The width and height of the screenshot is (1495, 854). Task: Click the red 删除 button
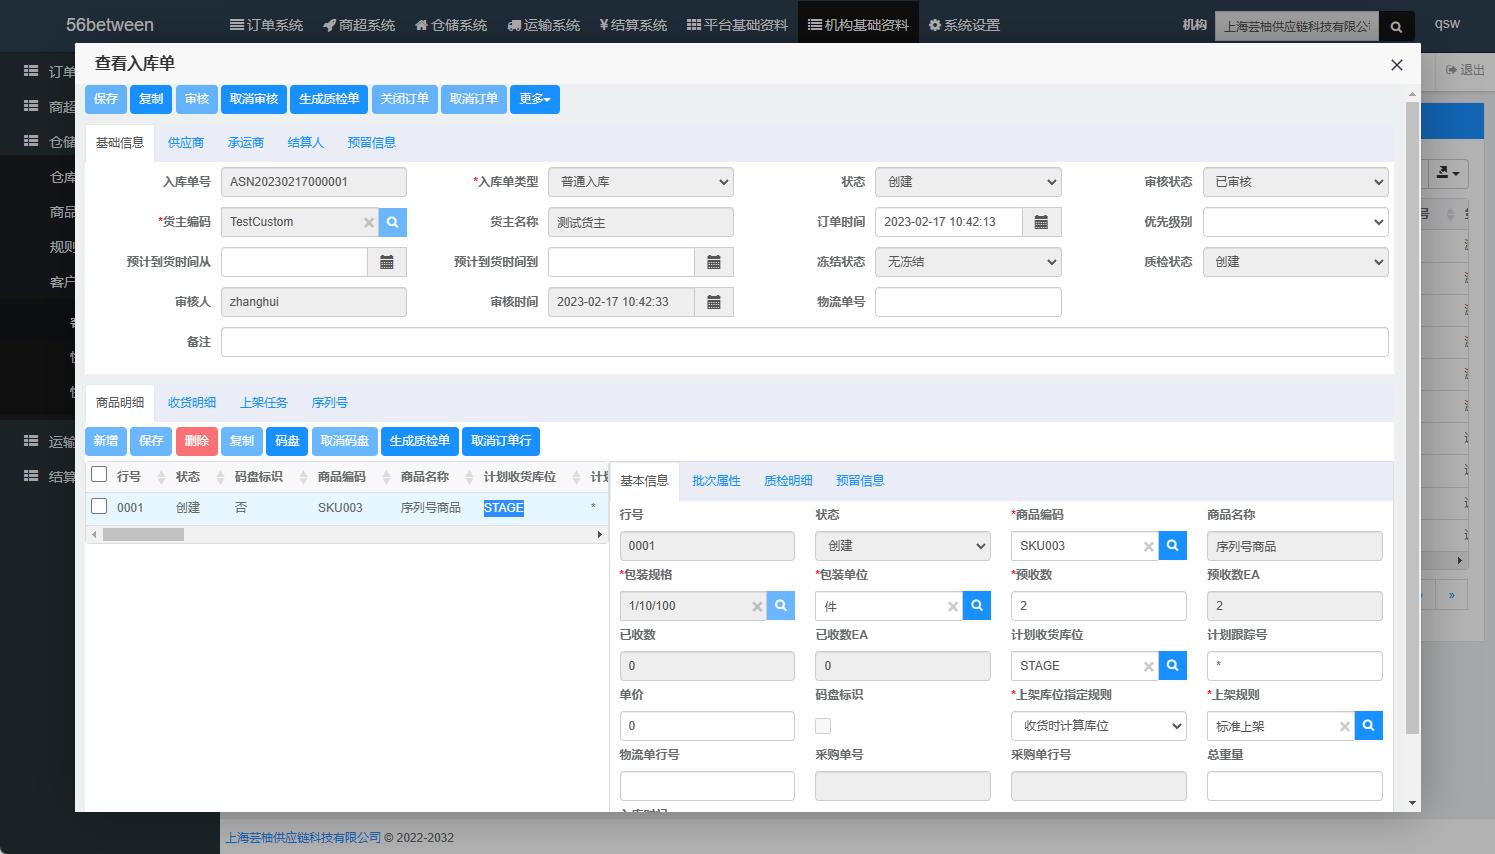[196, 441]
